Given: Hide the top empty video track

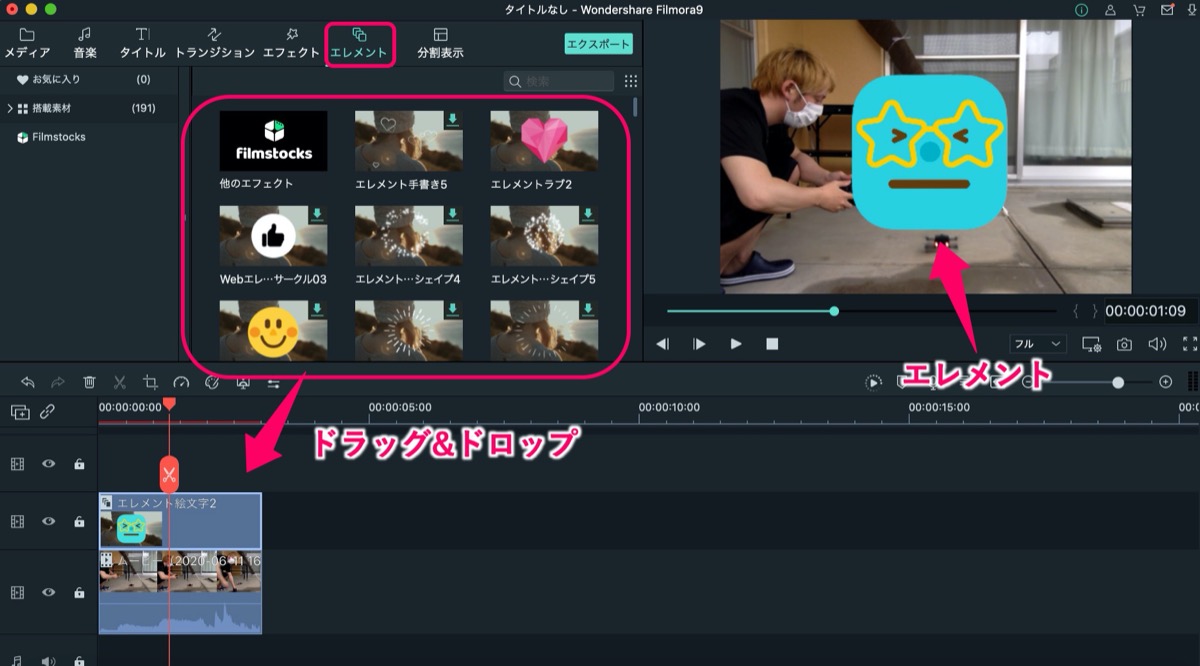Looking at the screenshot, I should pos(48,464).
